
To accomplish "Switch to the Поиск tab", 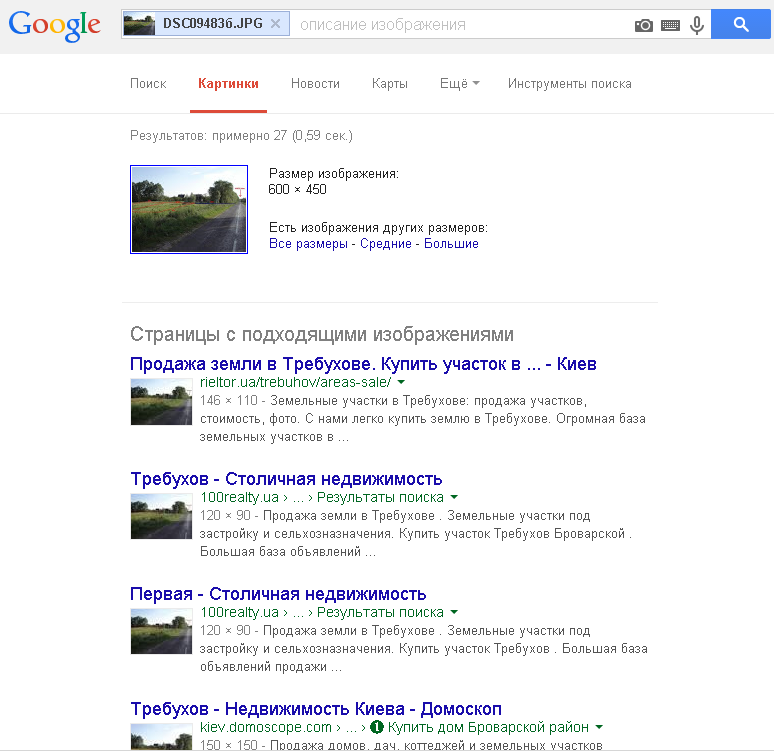I will pyautogui.click(x=148, y=84).
